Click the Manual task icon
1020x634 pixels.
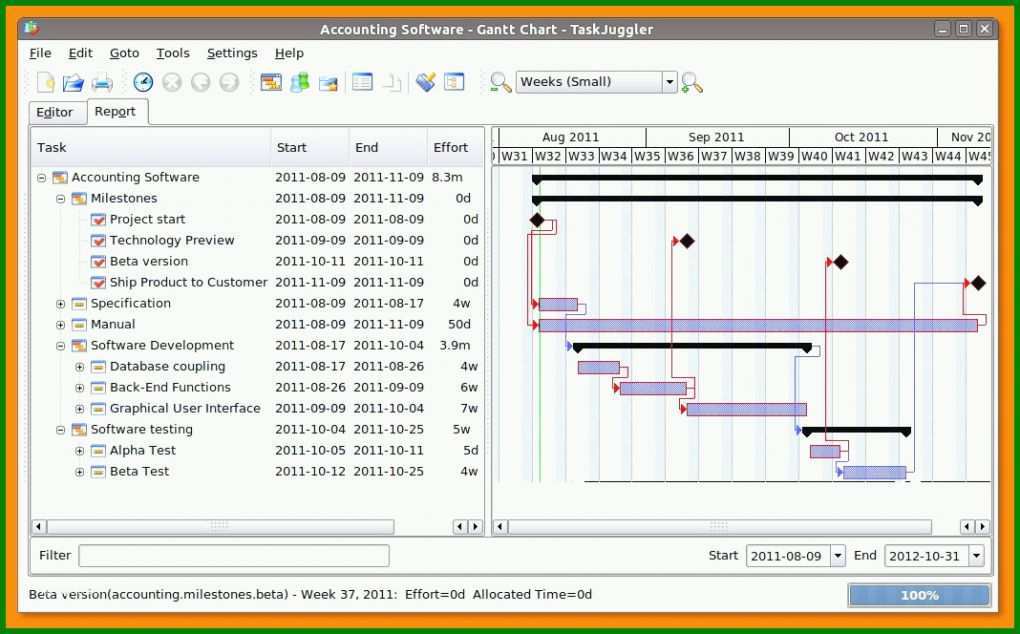point(79,324)
